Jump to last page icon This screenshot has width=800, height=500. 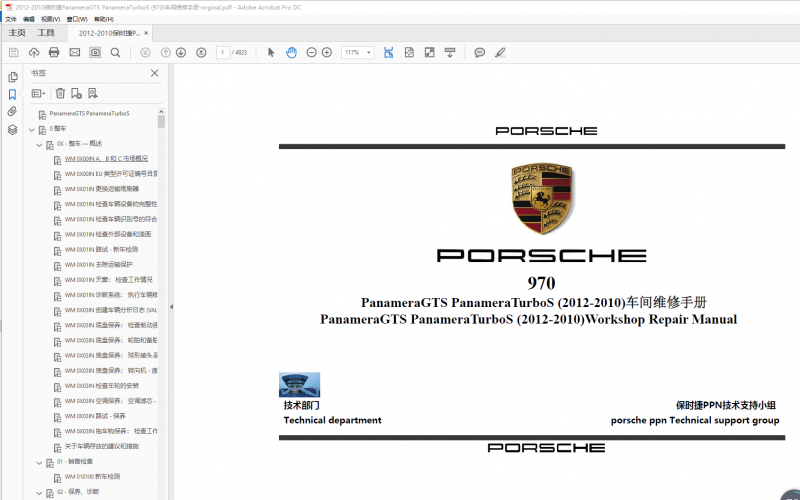click(202, 52)
